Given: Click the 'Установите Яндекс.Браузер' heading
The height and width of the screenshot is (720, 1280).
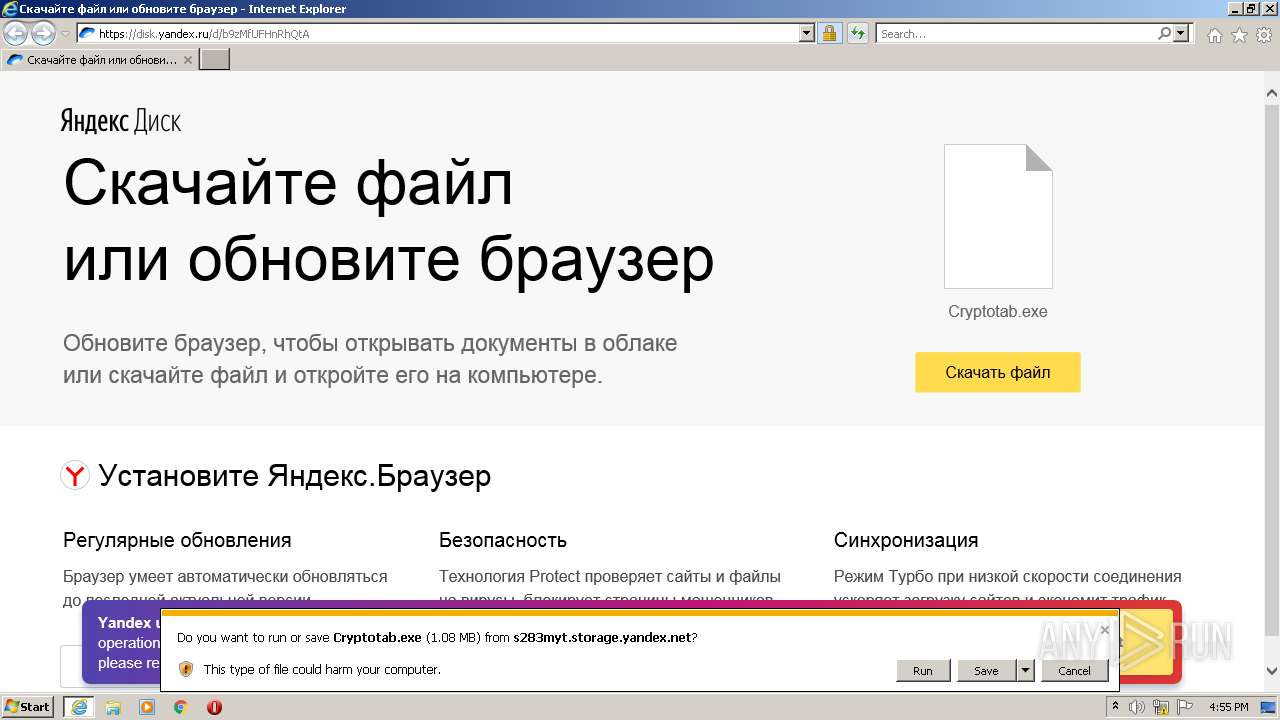Looking at the screenshot, I should tap(294, 475).
